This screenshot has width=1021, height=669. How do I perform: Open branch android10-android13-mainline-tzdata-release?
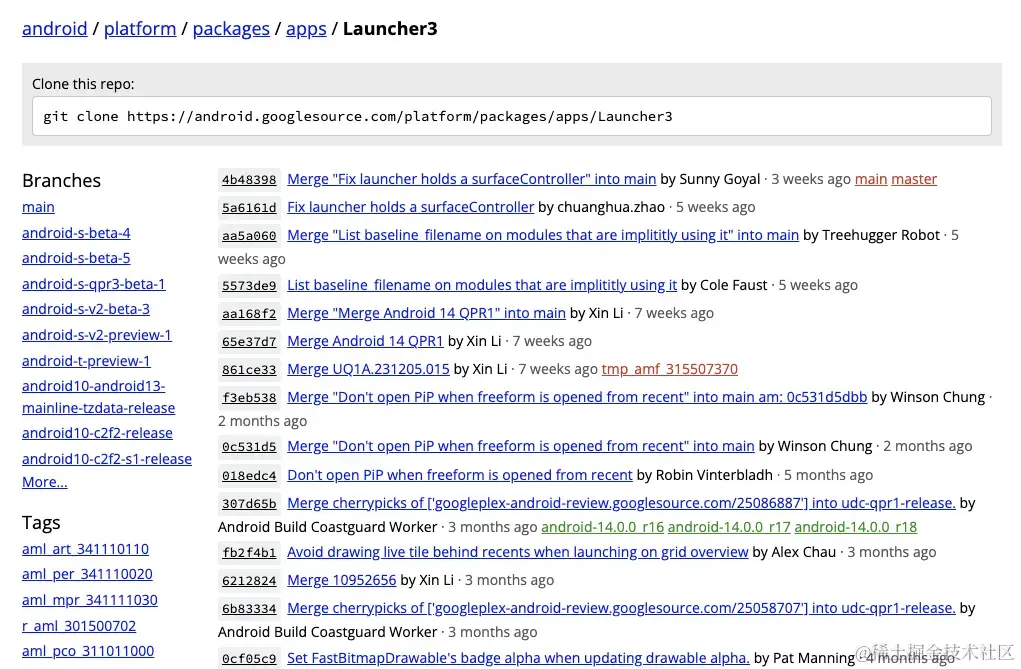pyautogui.click(x=98, y=397)
